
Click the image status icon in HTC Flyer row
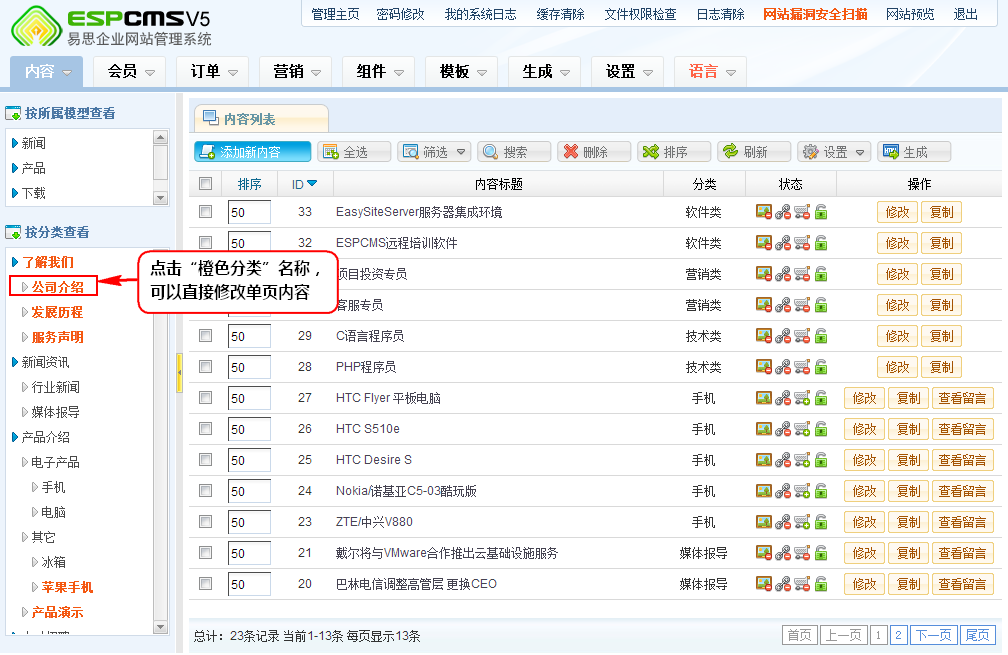(763, 398)
